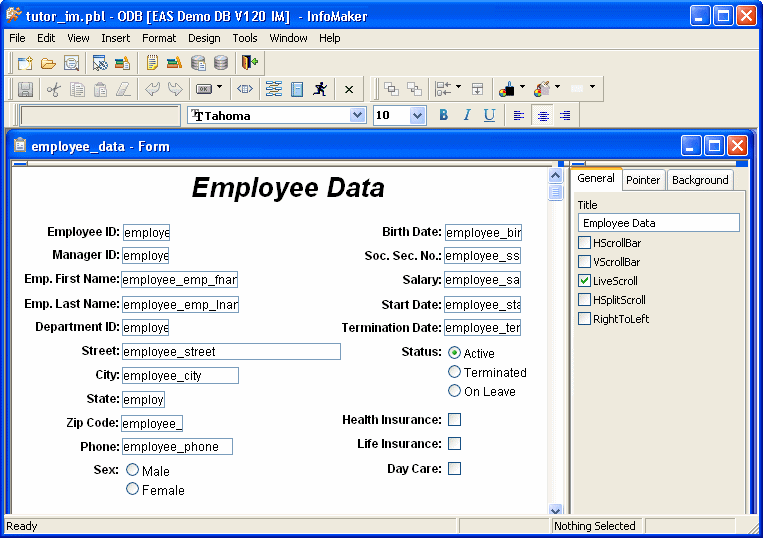Screen dimensions: 763x538
Task: Click the Bring to Front icon
Action: tap(391, 89)
